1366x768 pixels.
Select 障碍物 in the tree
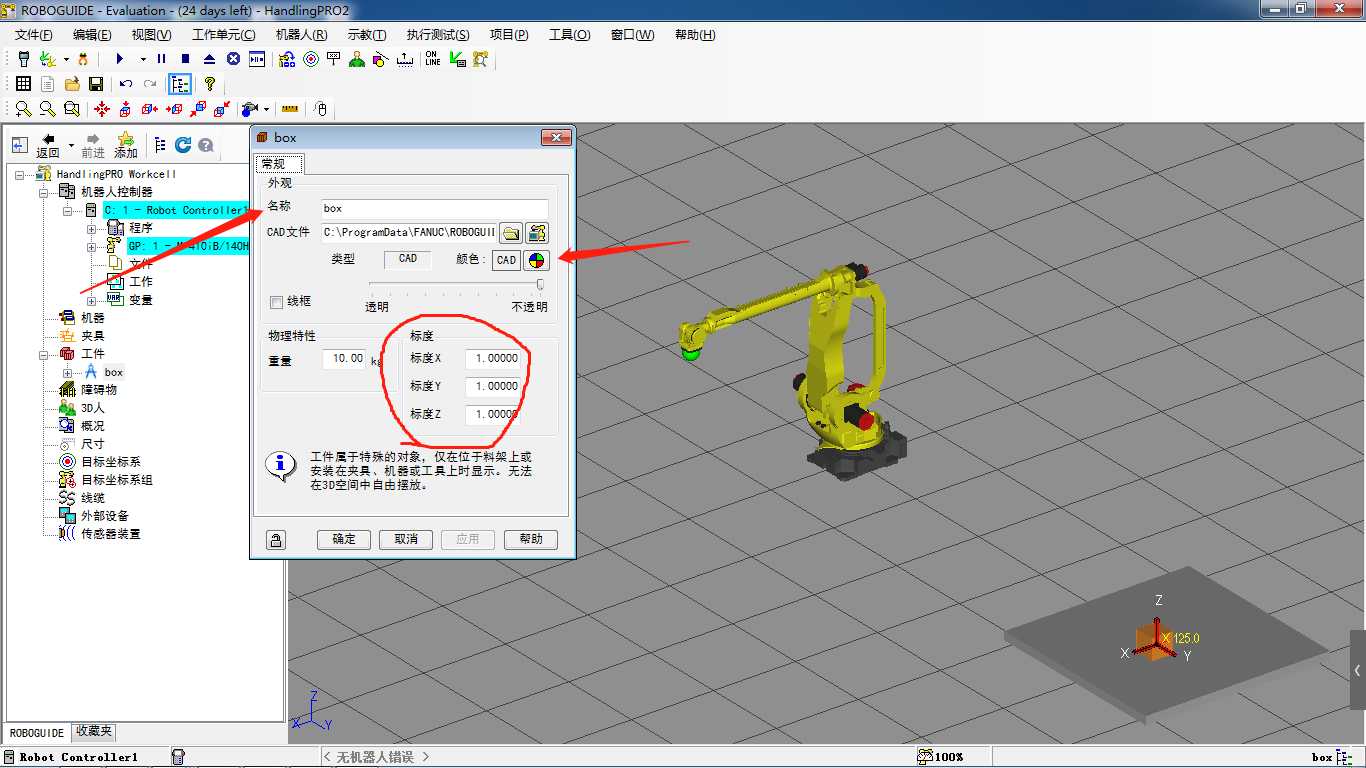pyautogui.click(x=99, y=390)
